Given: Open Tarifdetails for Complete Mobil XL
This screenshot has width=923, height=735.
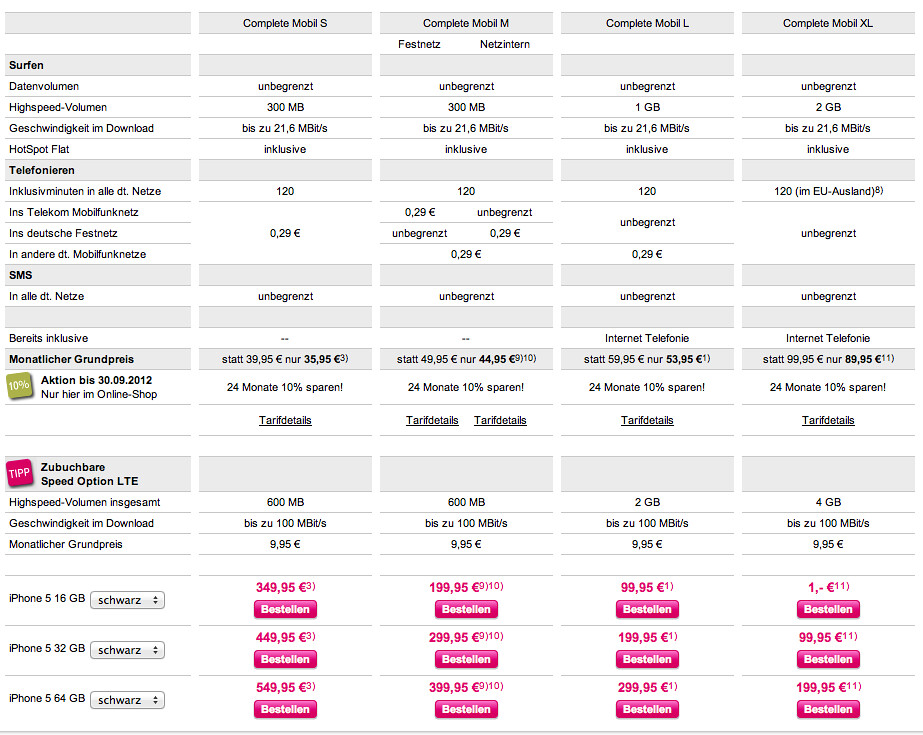Looking at the screenshot, I should [x=828, y=420].
